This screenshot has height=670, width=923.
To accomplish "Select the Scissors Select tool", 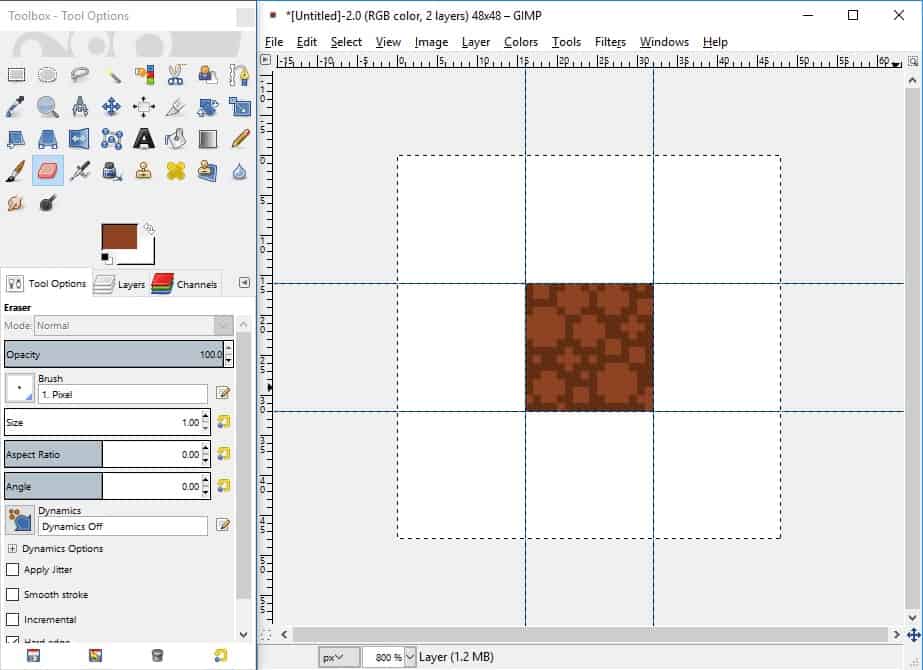I will click(x=175, y=75).
